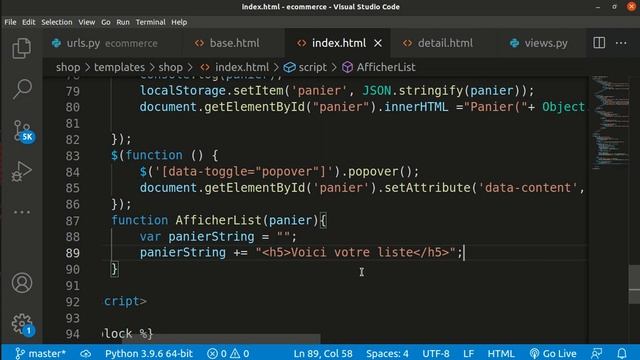Image resolution: width=640 pixels, height=360 pixels.
Task: Change the LF end of line sequence
Action: pyautogui.click(x=468, y=353)
